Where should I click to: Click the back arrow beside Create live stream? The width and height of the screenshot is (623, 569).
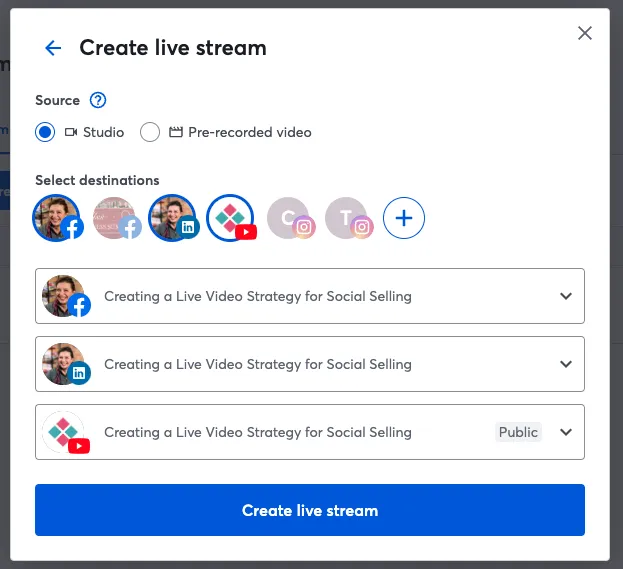pyautogui.click(x=53, y=48)
